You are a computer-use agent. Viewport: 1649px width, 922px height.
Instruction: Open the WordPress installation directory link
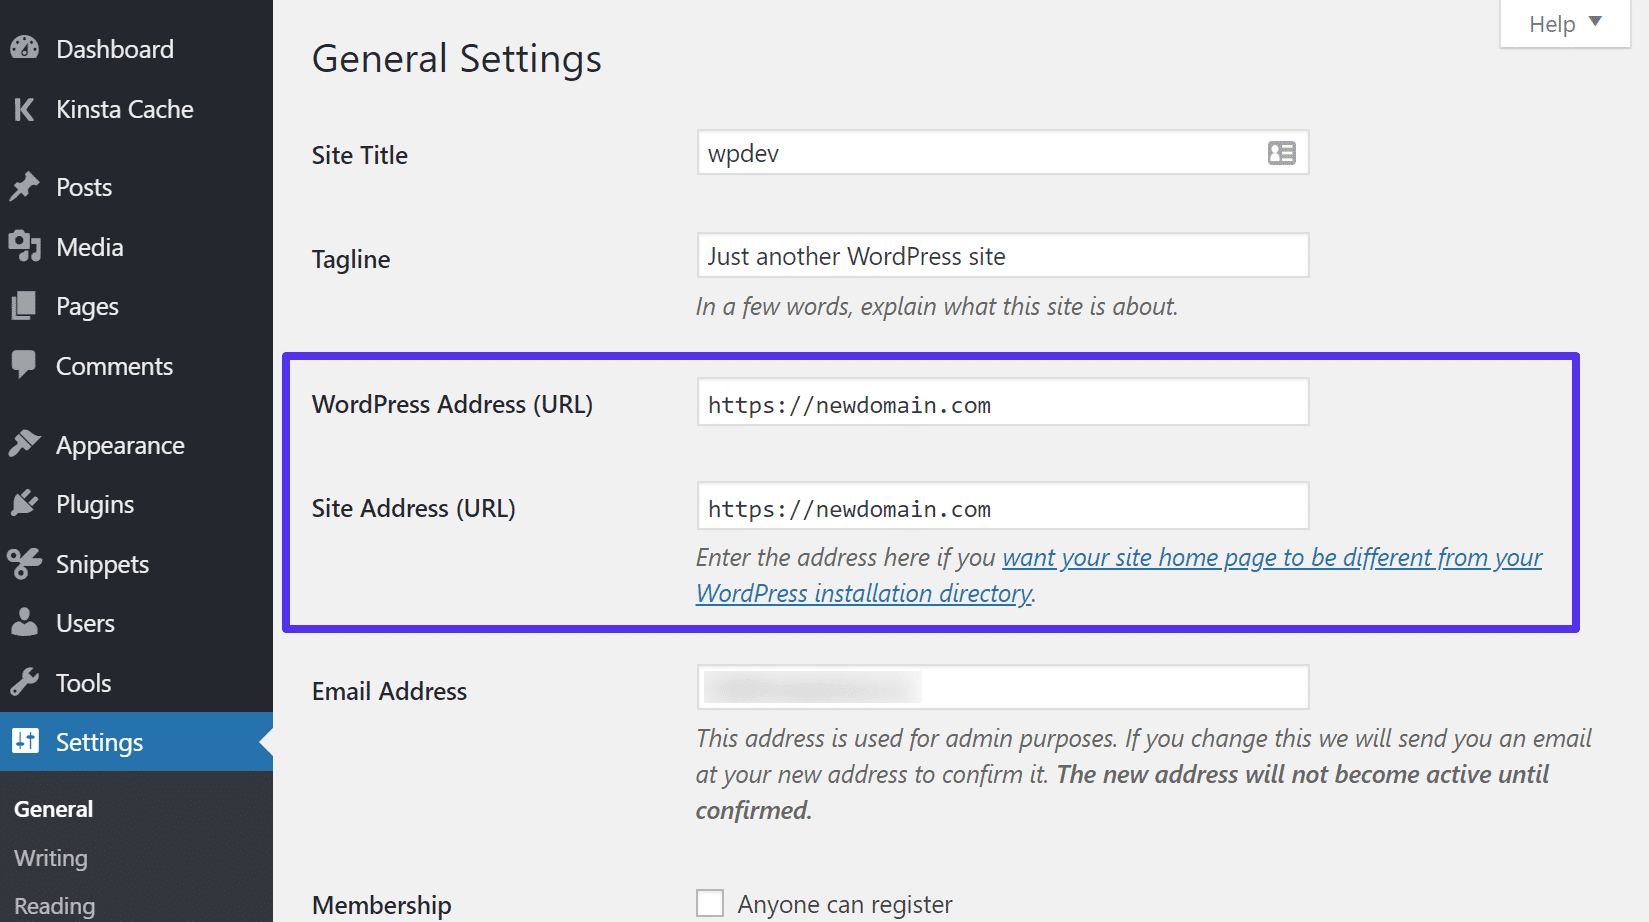click(x=863, y=593)
